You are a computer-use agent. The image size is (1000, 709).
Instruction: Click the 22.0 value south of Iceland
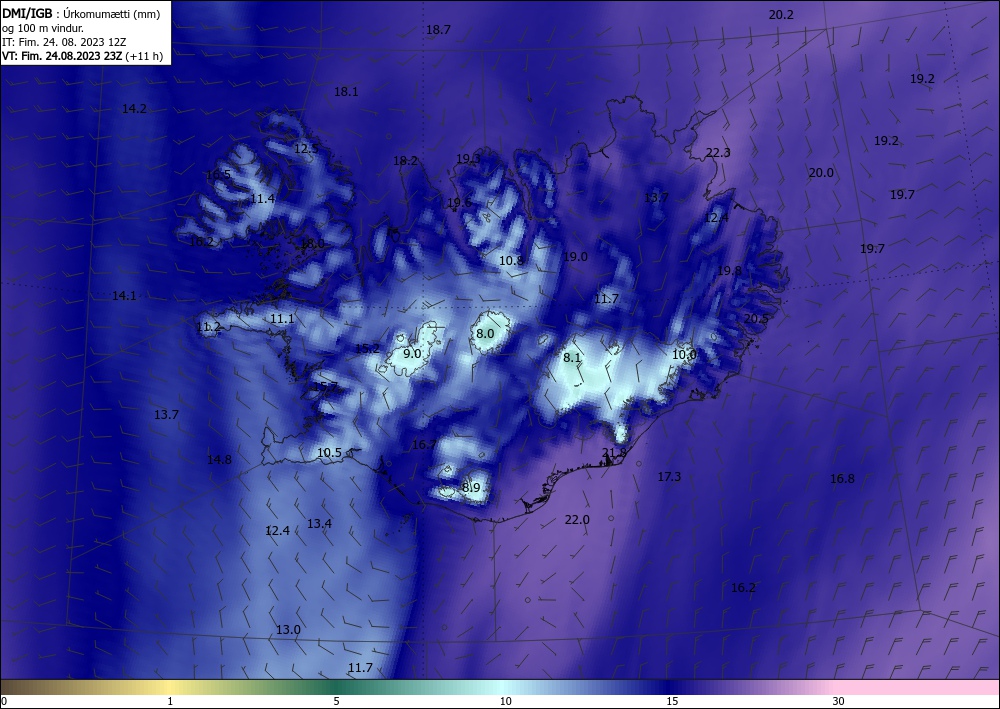click(x=577, y=520)
